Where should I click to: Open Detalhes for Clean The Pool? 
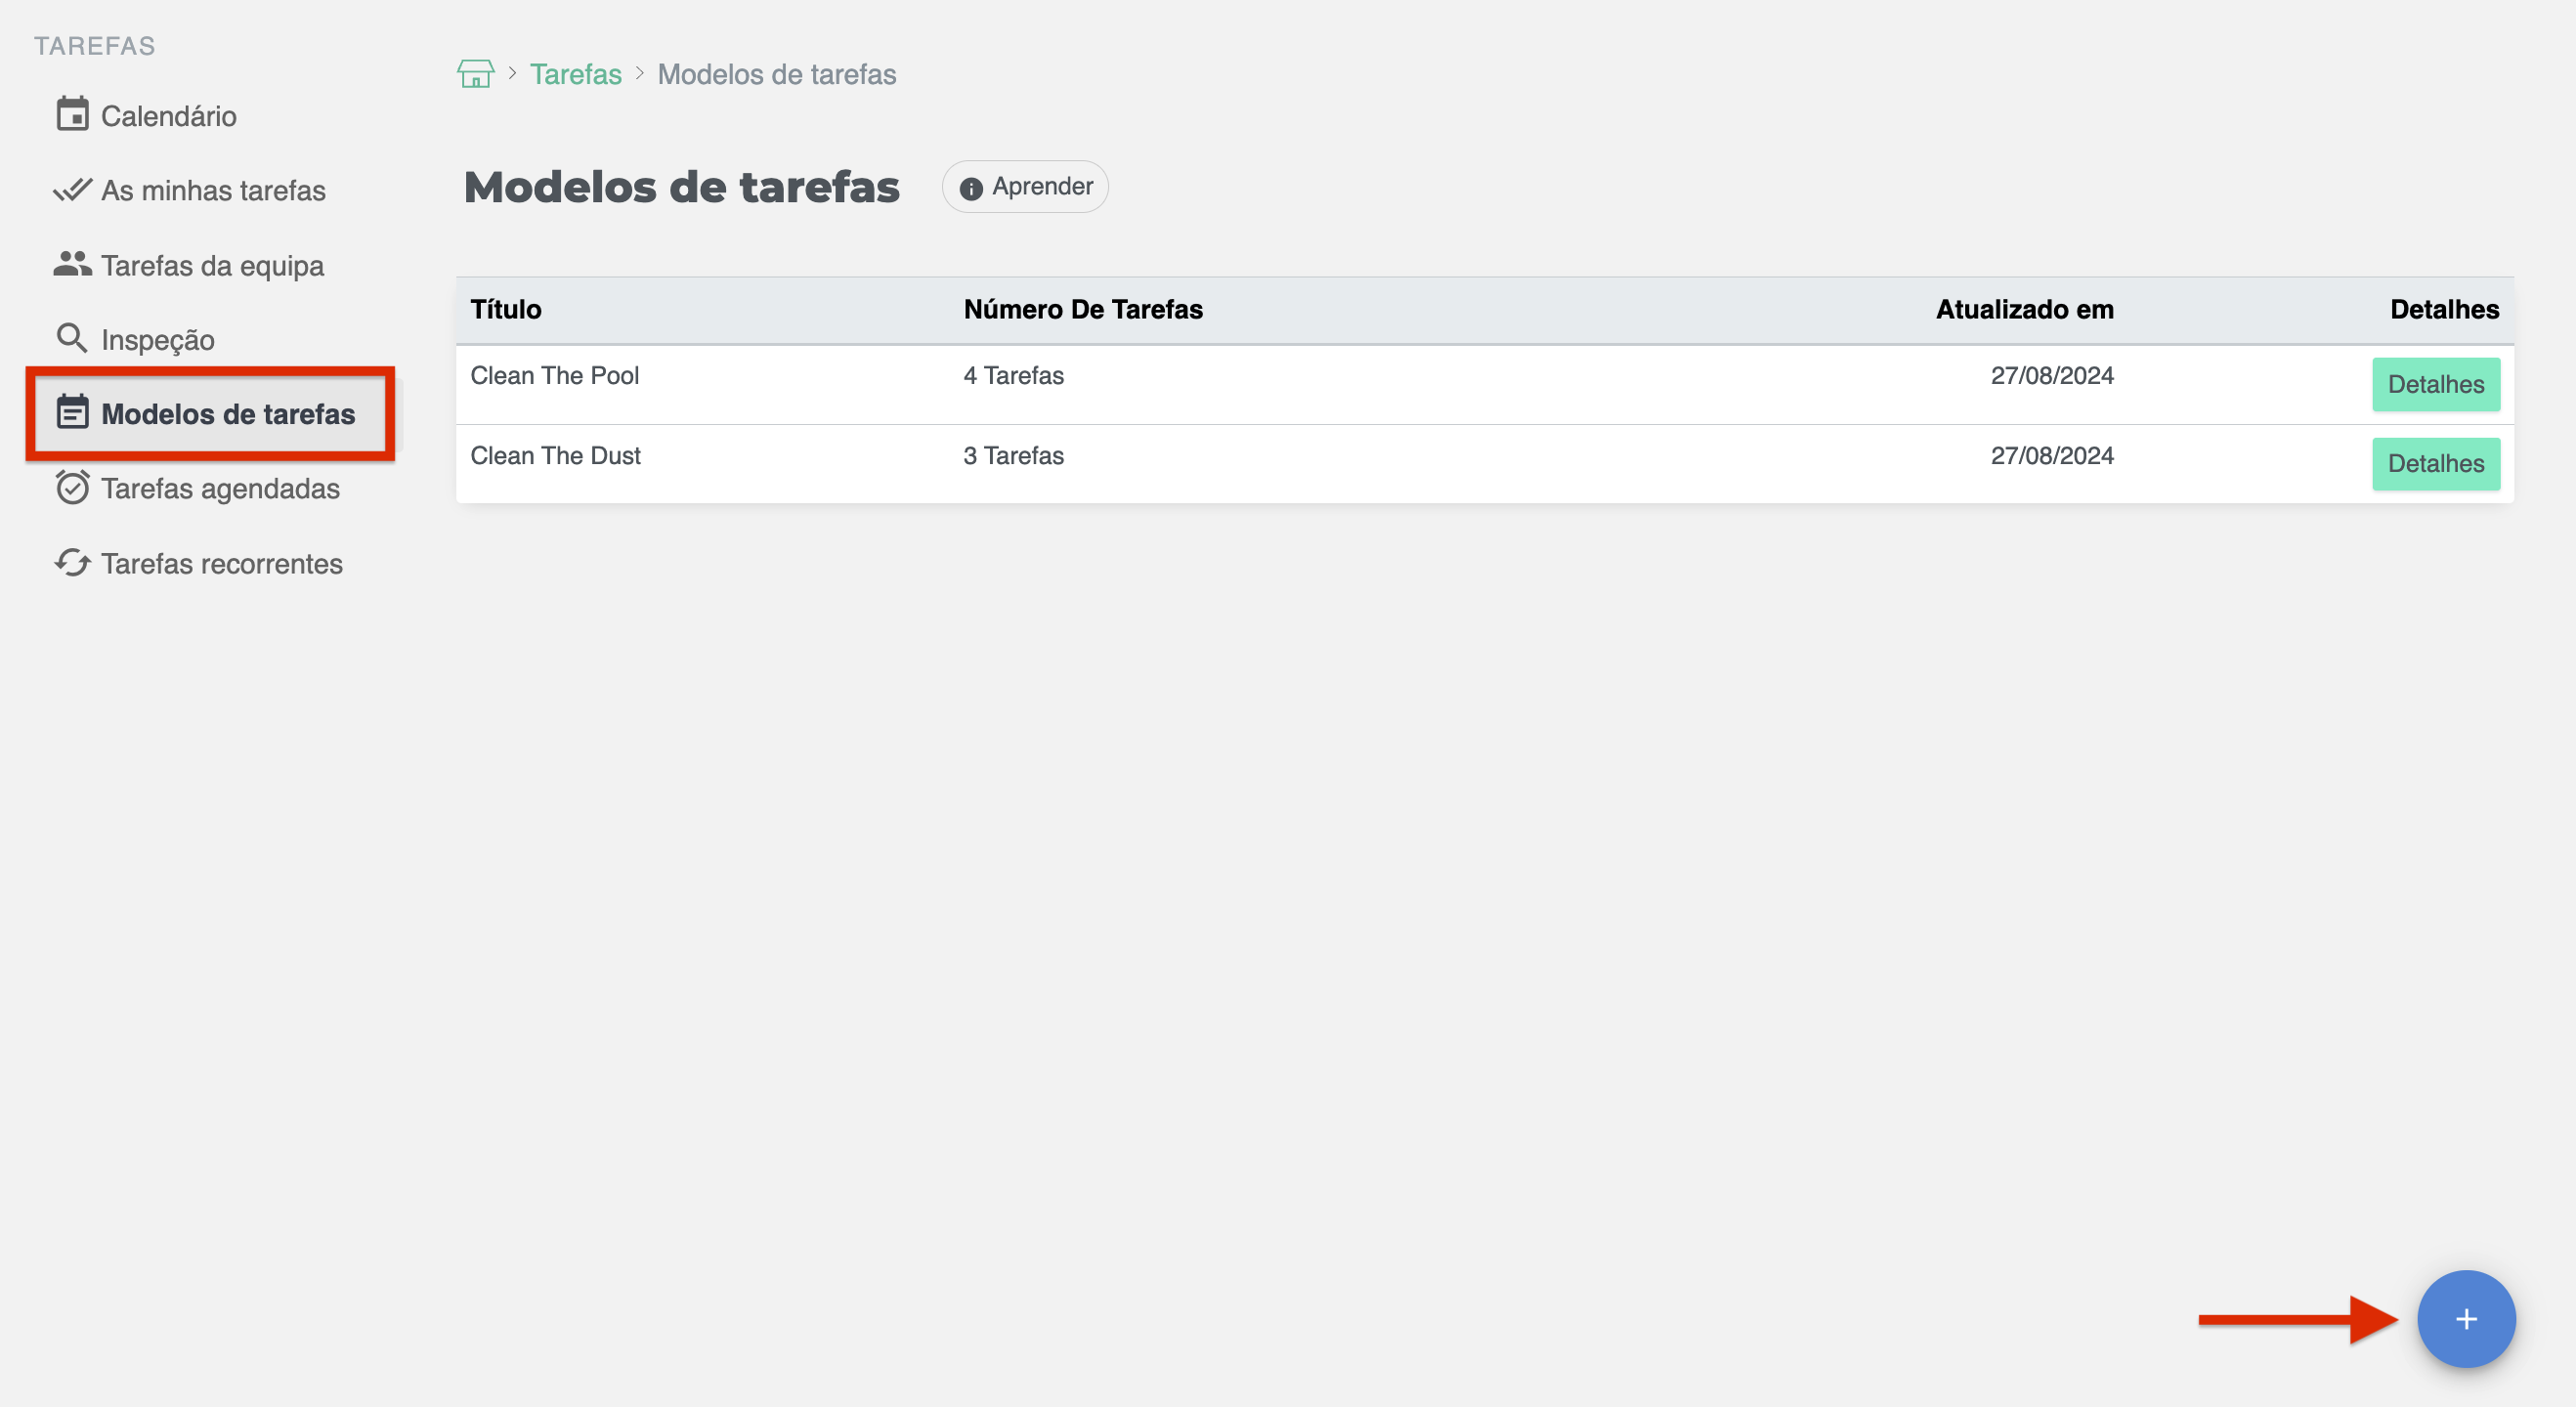[2437, 384]
